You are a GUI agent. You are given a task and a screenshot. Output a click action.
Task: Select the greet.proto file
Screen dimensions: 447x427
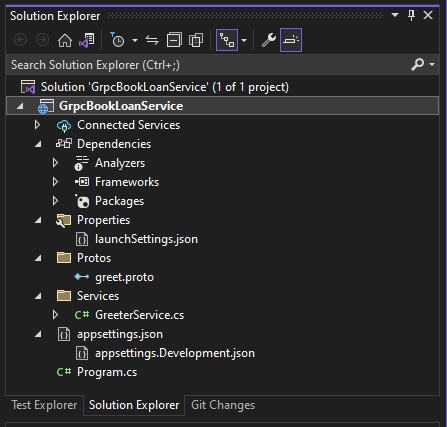tap(125, 277)
